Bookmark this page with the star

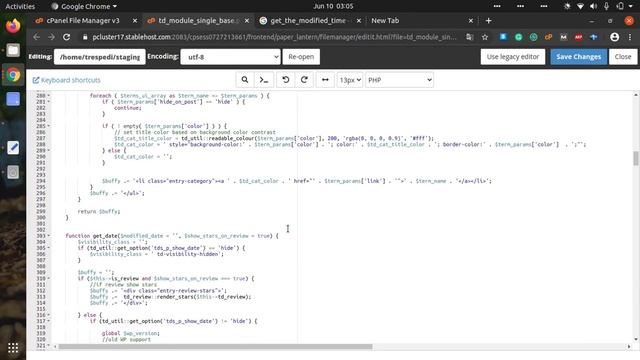click(x=485, y=37)
